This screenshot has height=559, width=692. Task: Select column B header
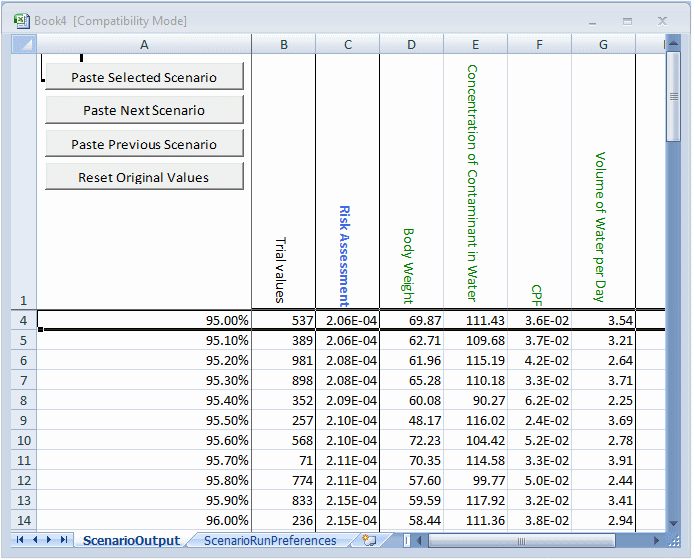pyautogui.click(x=283, y=44)
